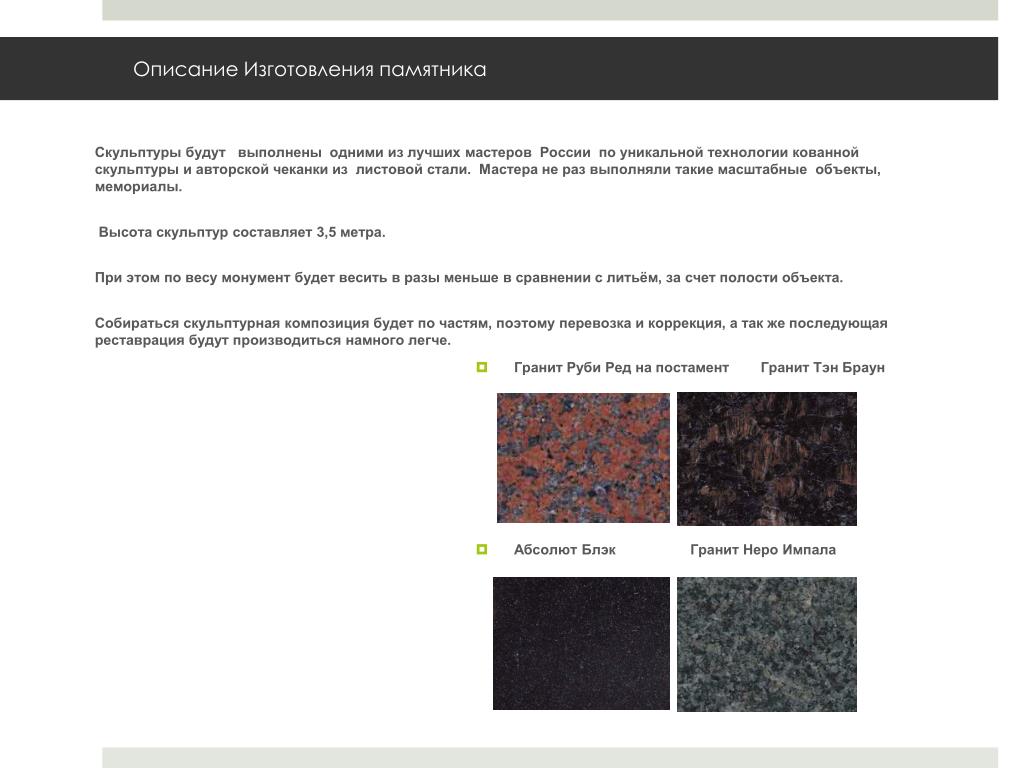Click the Nero Impala granite sample image
Screen dimensions: 1024x768
767,645
